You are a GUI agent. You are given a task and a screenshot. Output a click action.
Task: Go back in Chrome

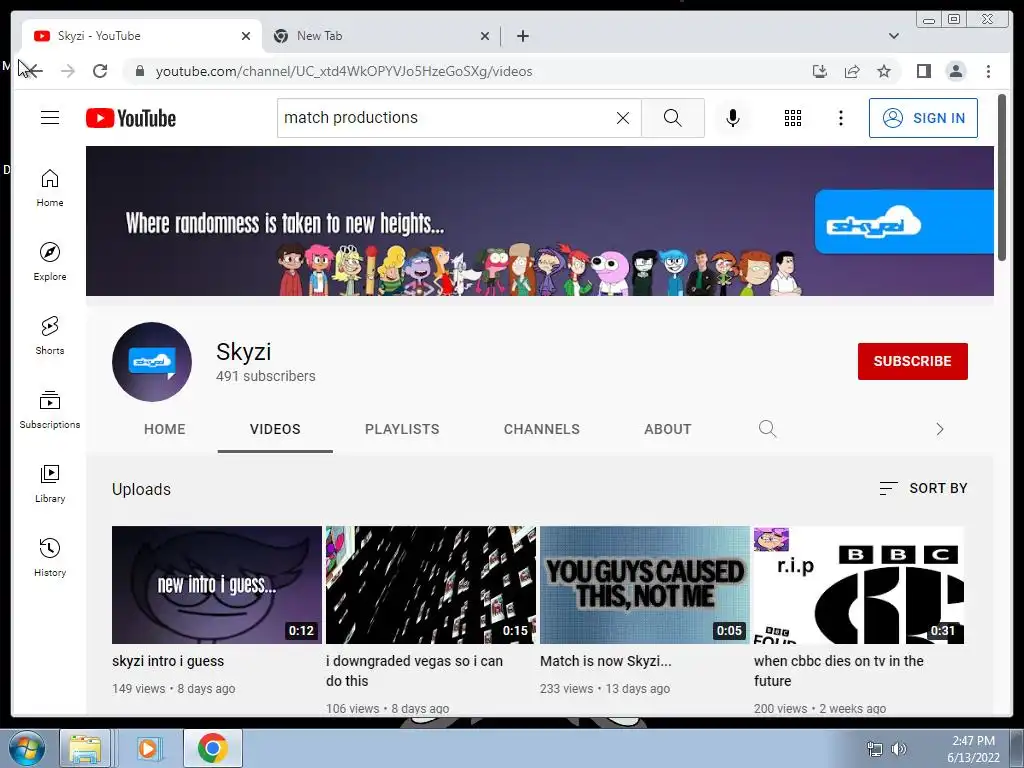pyautogui.click(x=33, y=71)
